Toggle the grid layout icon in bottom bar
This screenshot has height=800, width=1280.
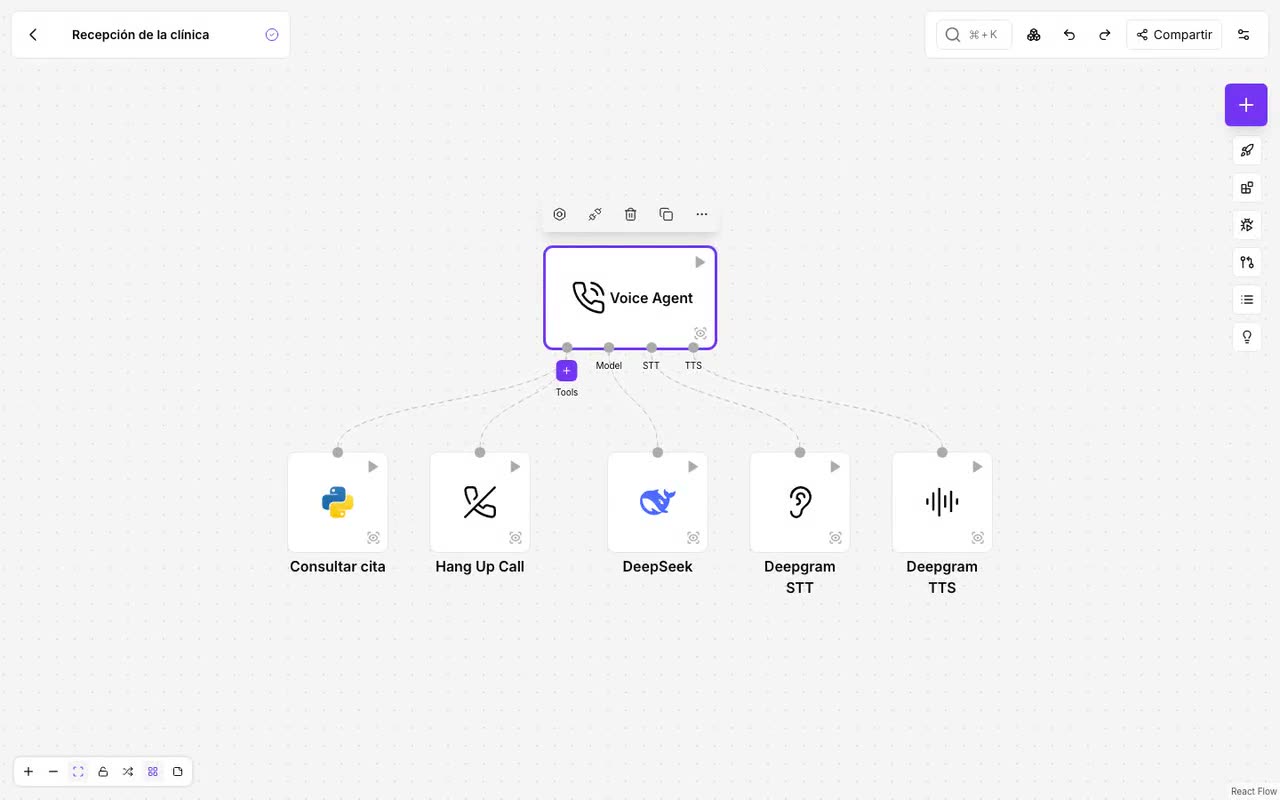(x=153, y=772)
